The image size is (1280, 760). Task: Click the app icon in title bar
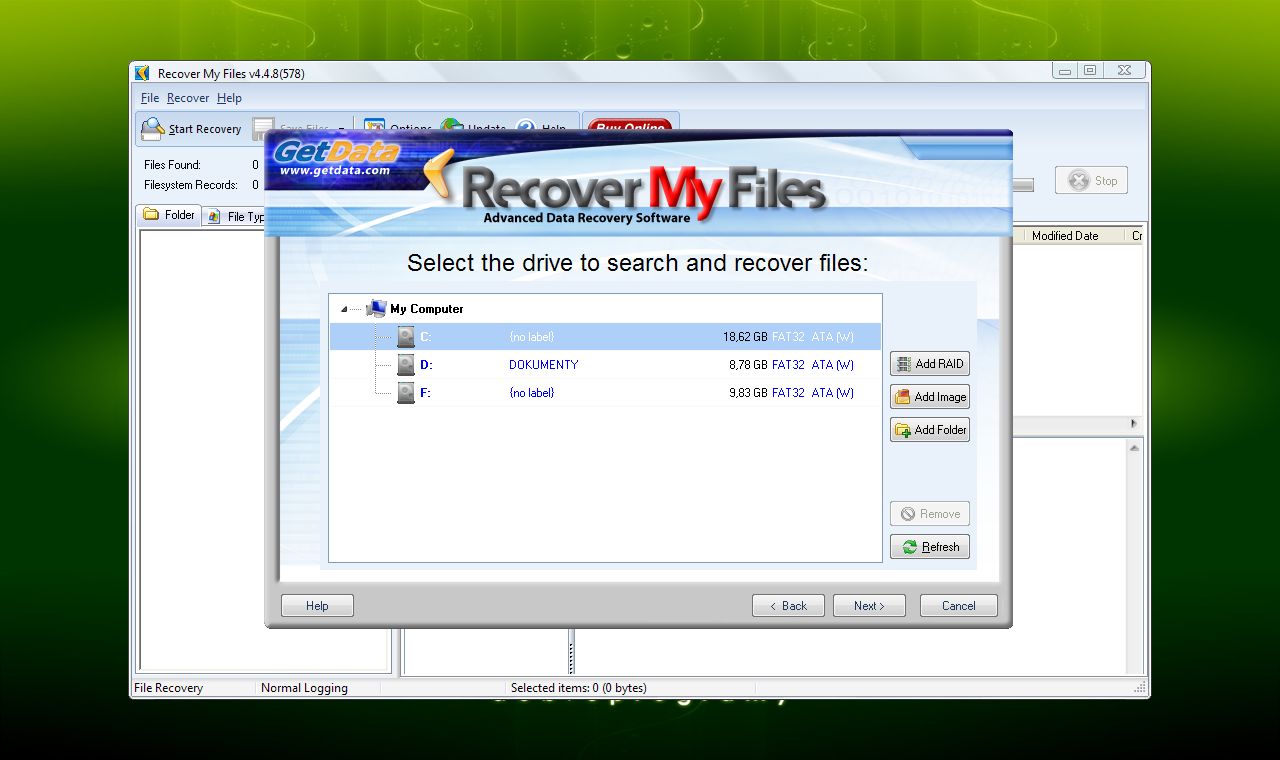pyautogui.click(x=142, y=73)
